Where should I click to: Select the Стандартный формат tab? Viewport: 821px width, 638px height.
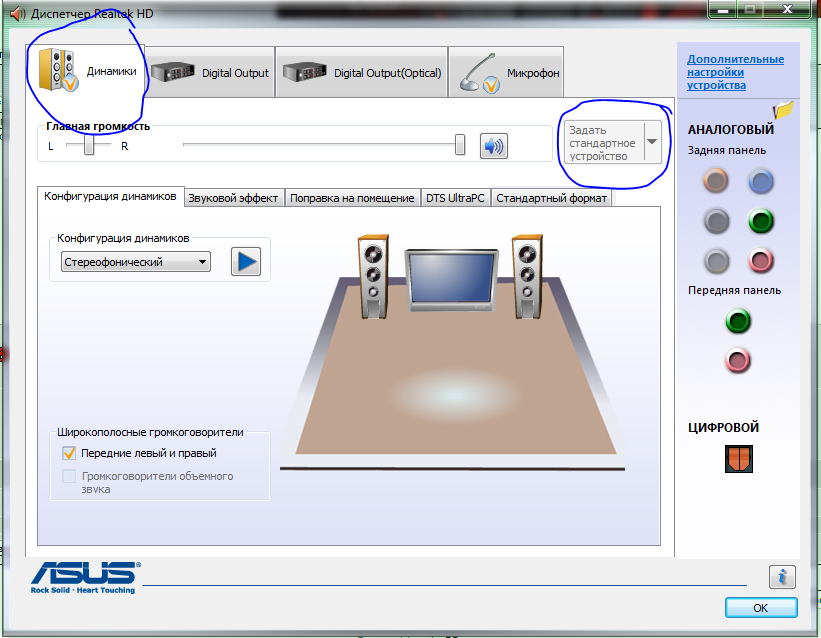pos(551,198)
